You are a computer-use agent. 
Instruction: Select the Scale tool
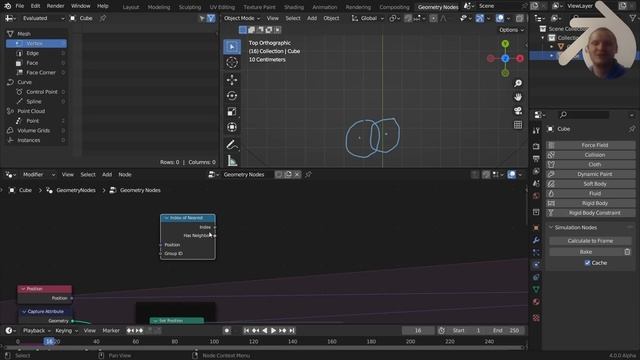(232, 111)
